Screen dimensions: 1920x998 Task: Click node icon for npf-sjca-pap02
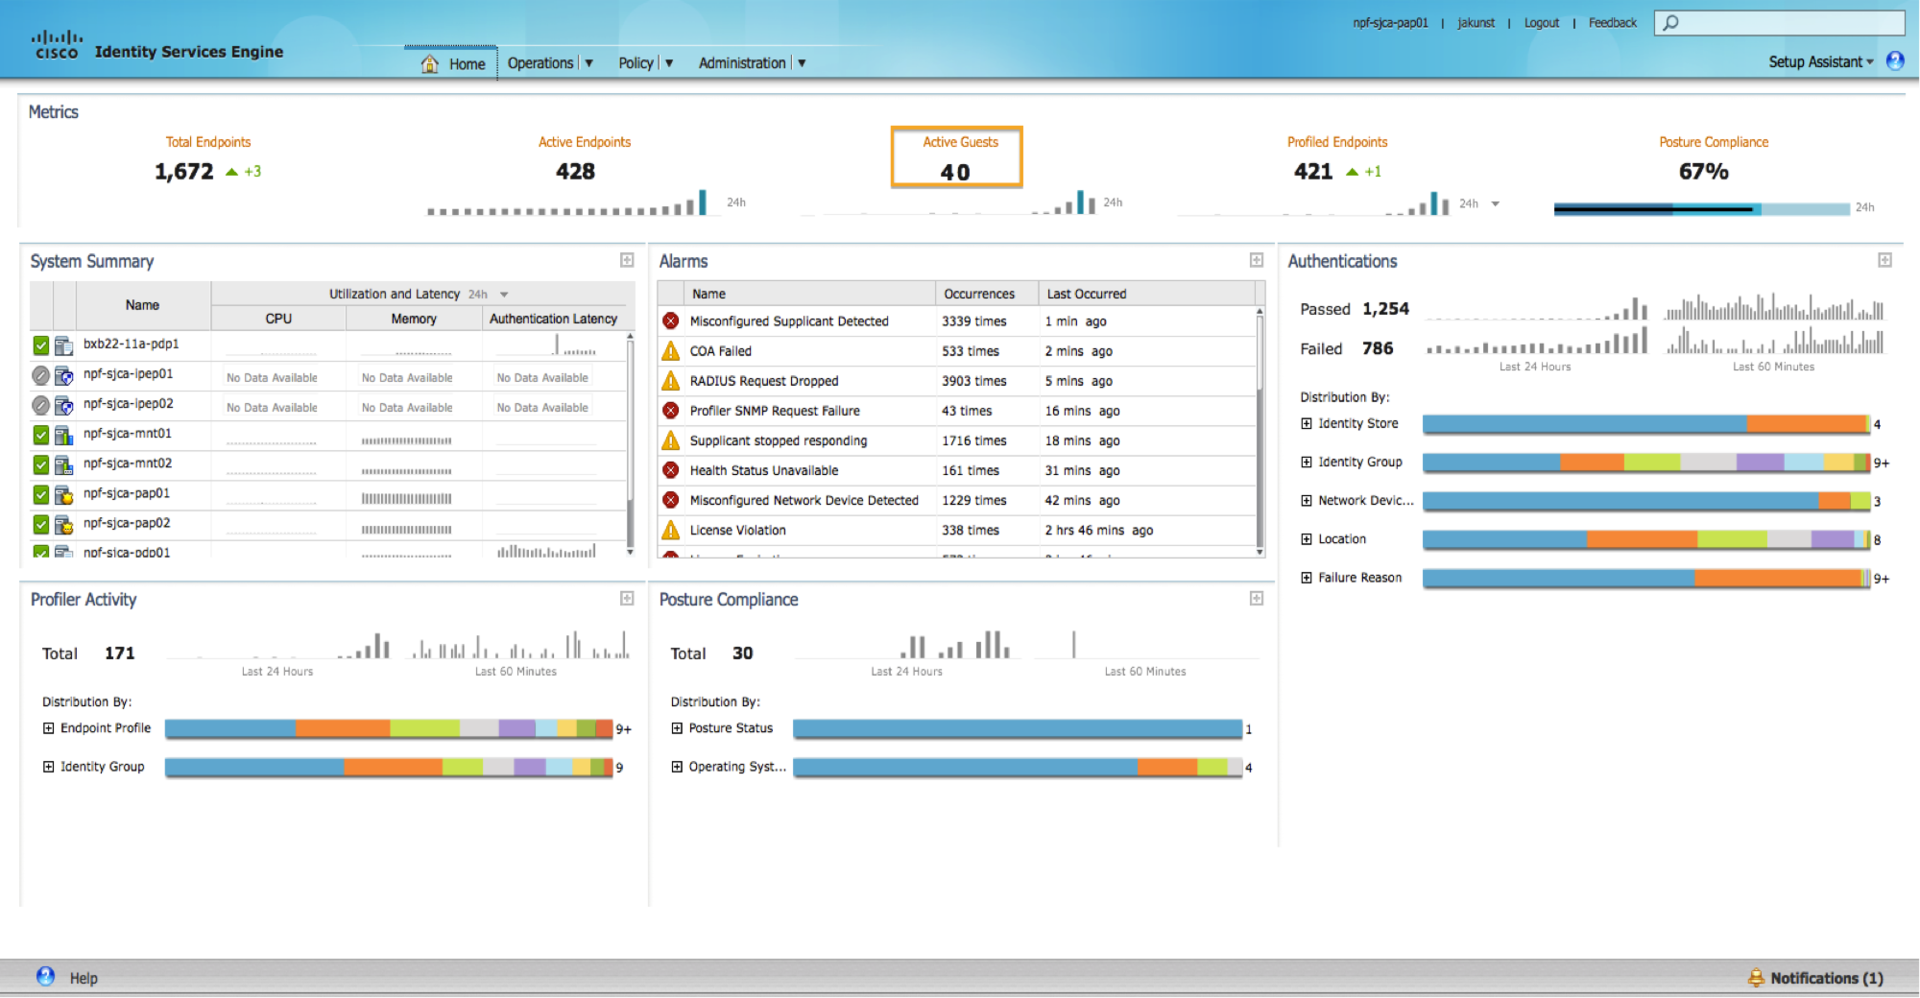coord(64,524)
